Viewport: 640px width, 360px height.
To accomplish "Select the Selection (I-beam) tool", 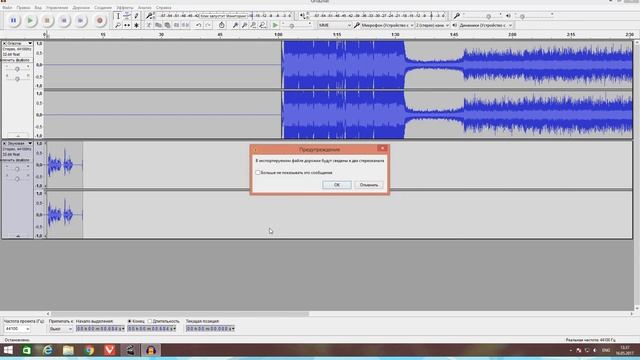I will [118, 16].
